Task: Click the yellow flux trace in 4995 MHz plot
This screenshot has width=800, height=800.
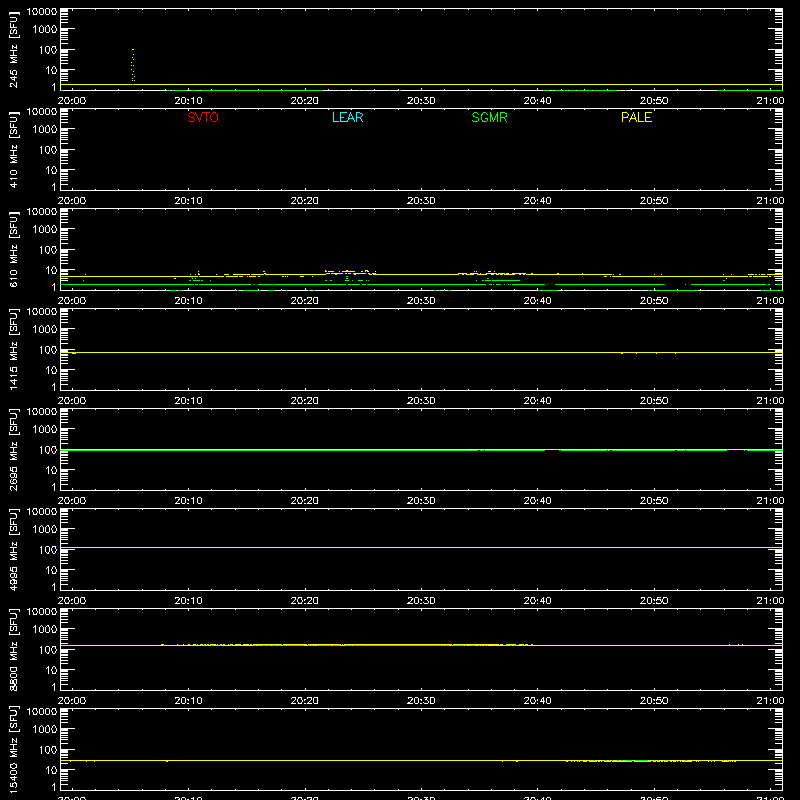Action: 421,547
